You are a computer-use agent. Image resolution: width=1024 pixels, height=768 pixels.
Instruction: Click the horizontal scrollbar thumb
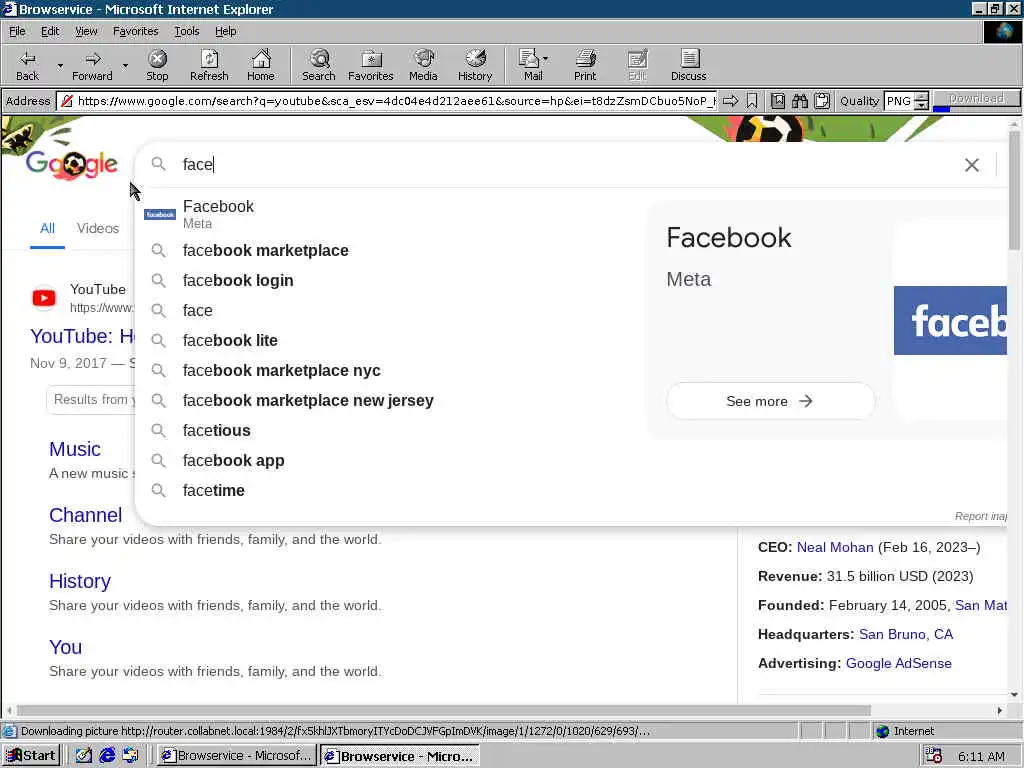tap(444, 710)
